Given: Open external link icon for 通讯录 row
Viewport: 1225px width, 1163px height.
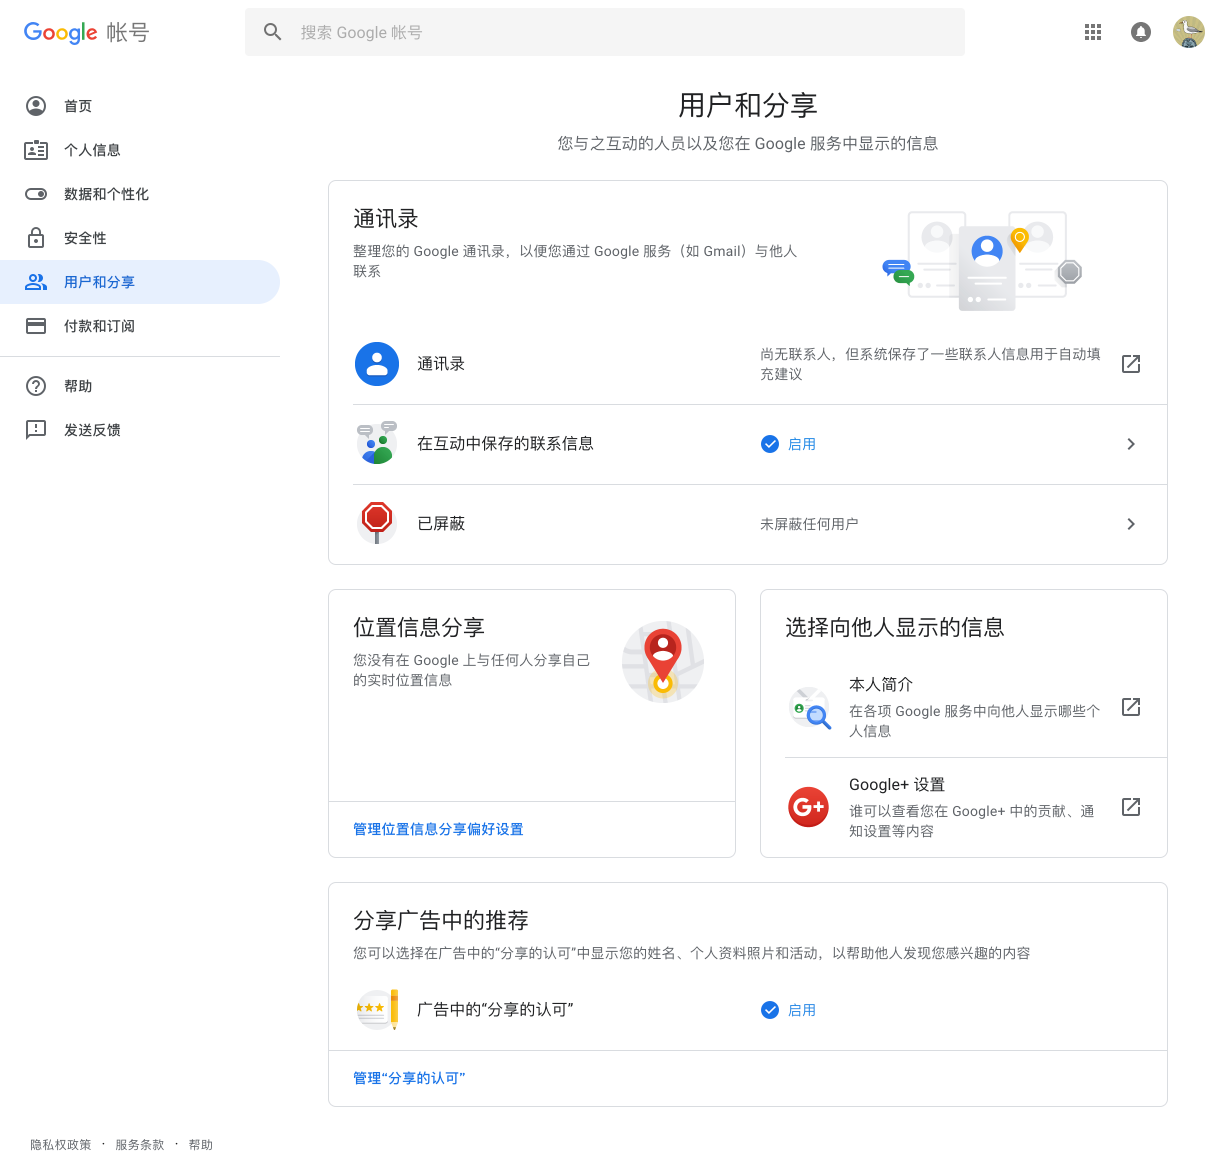Looking at the screenshot, I should pyautogui.click(x=1131, y=364).
